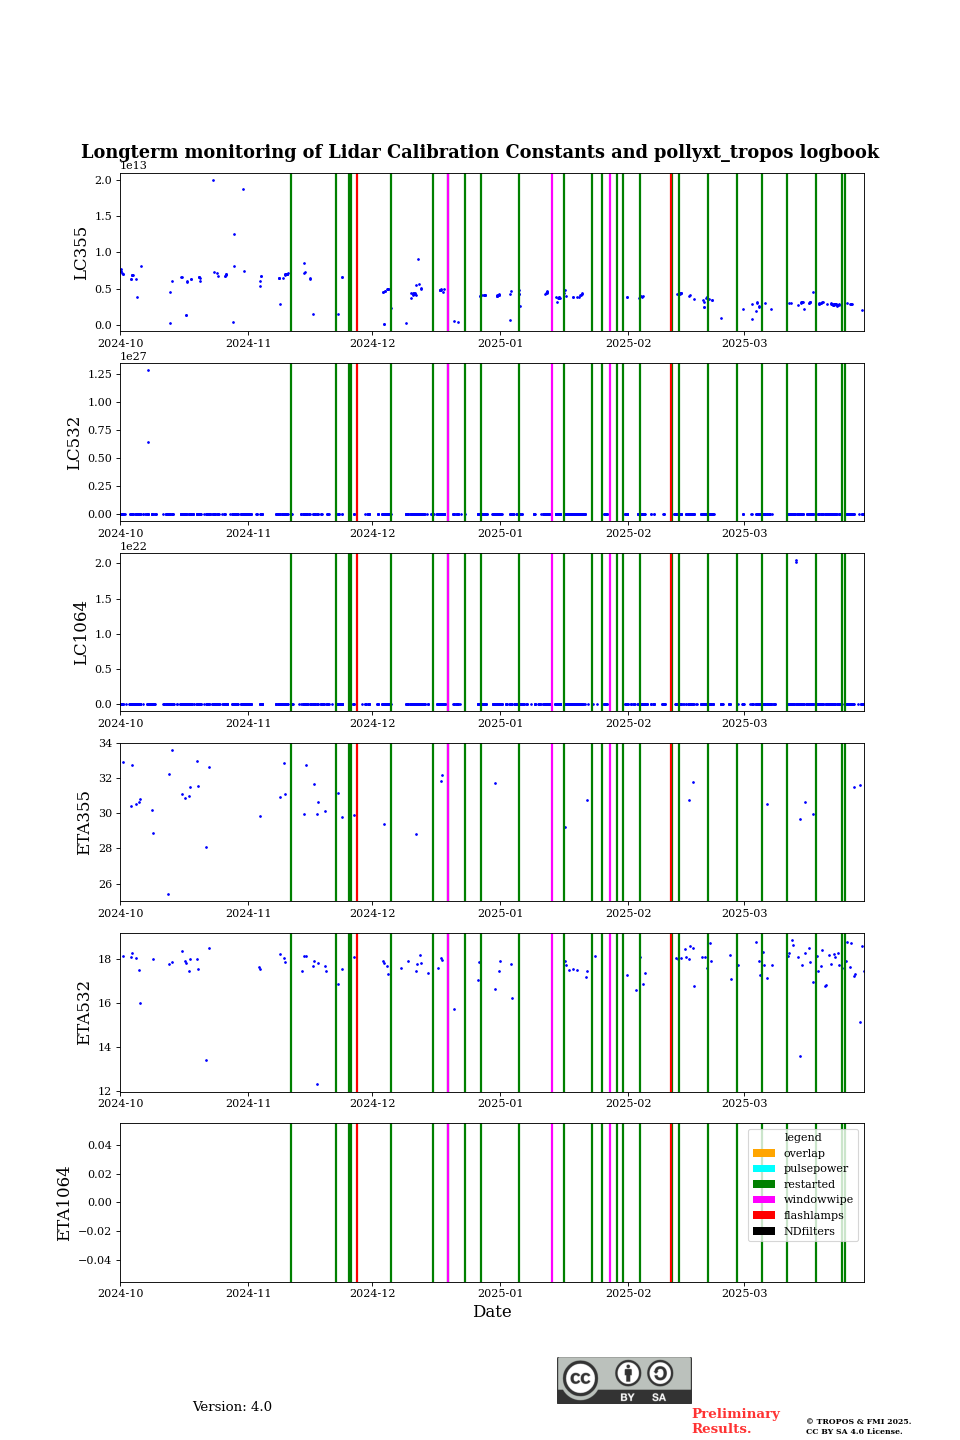Click the Creative Commons CC icon
The image size is (960, 1440).
580,1378
